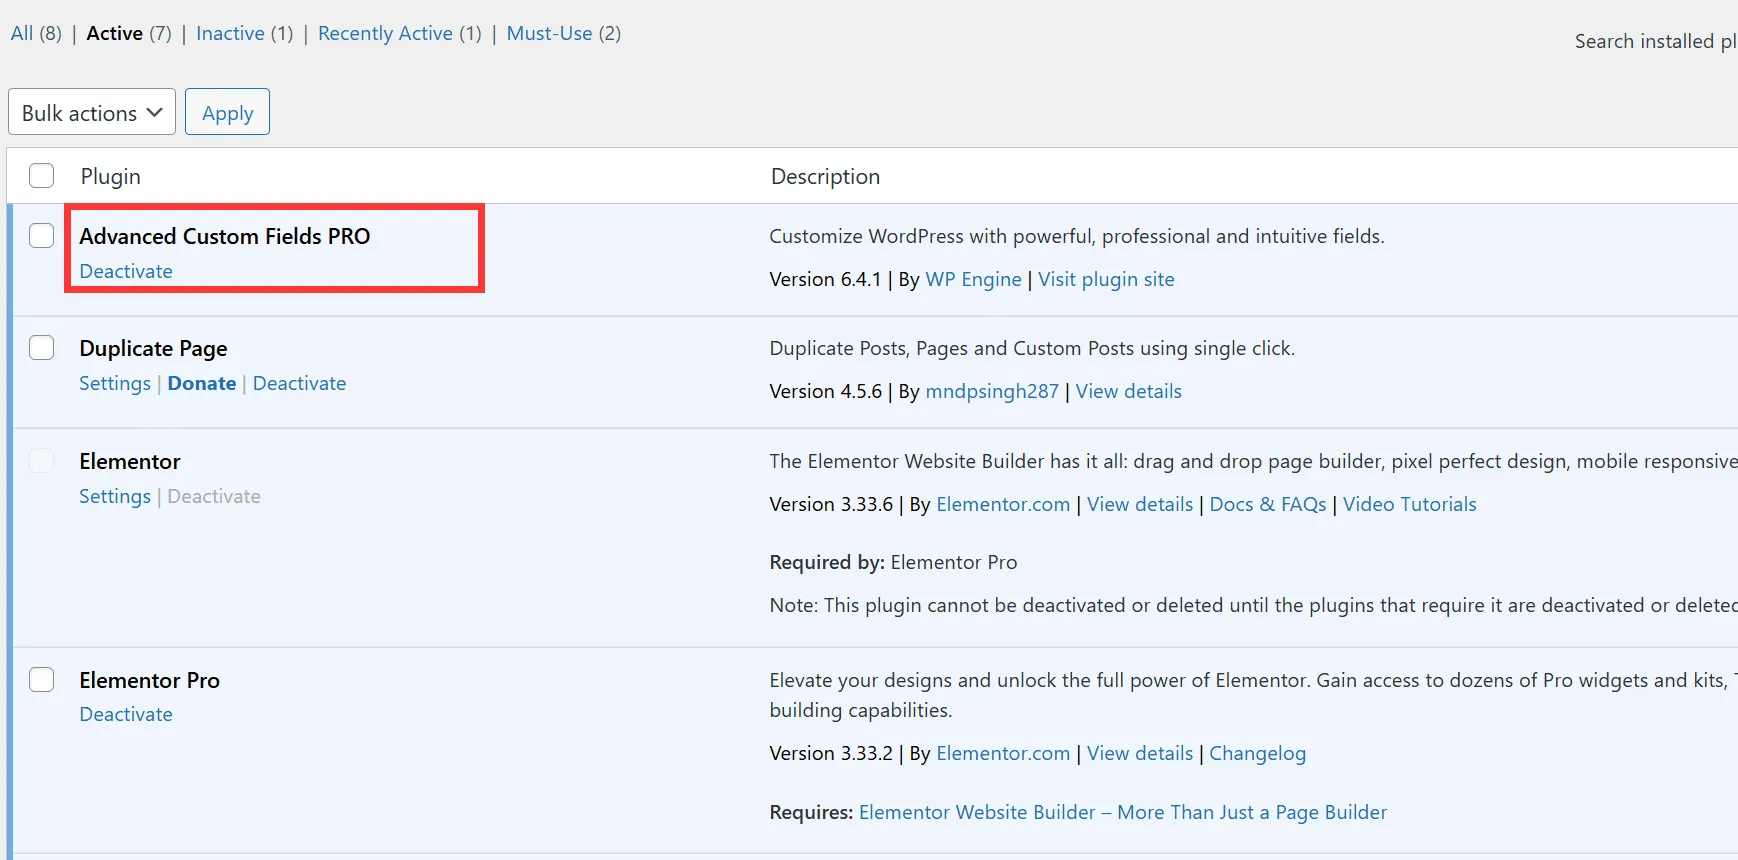
Task: View the Must-Use plugins filter
Action: 549,33
